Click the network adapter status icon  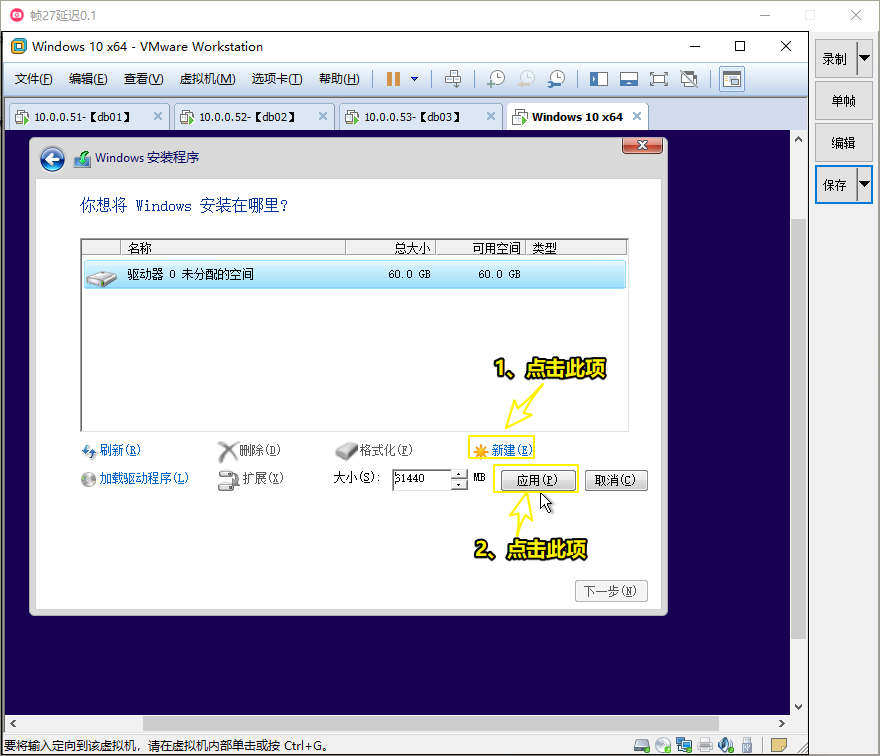(684, 745)
